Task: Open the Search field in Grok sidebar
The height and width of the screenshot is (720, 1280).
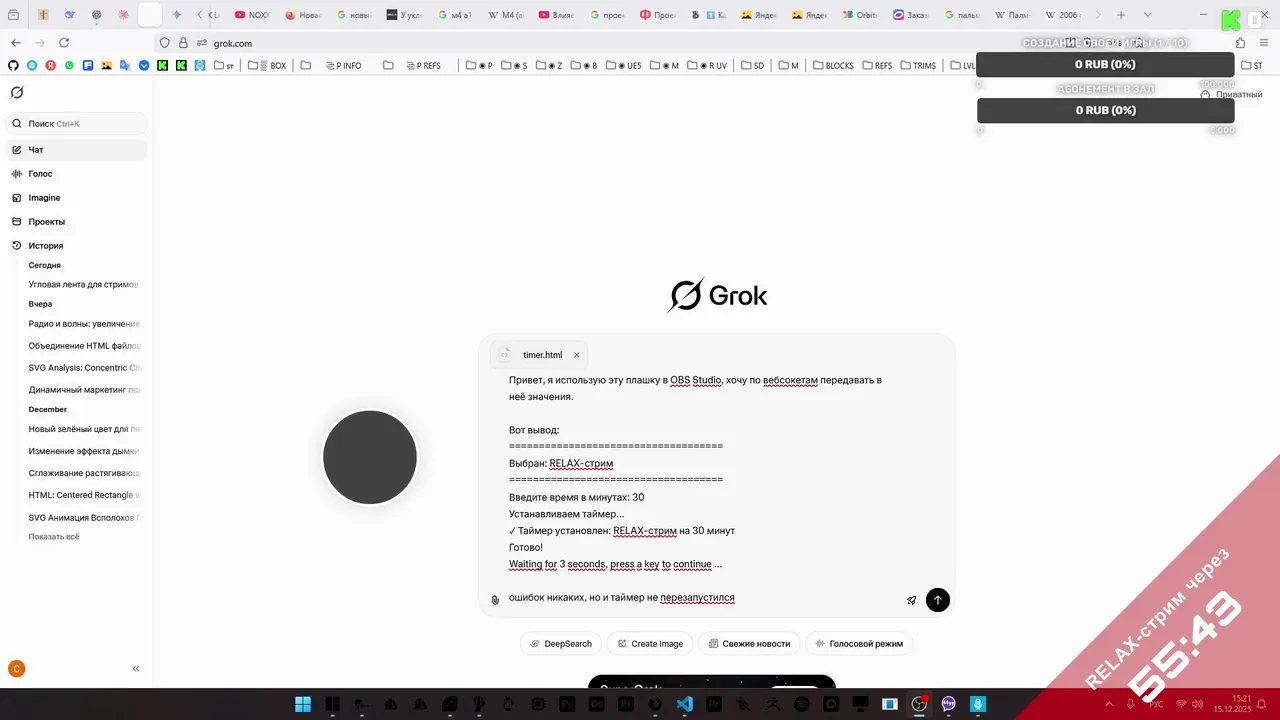Action: (x=76, y=124)
